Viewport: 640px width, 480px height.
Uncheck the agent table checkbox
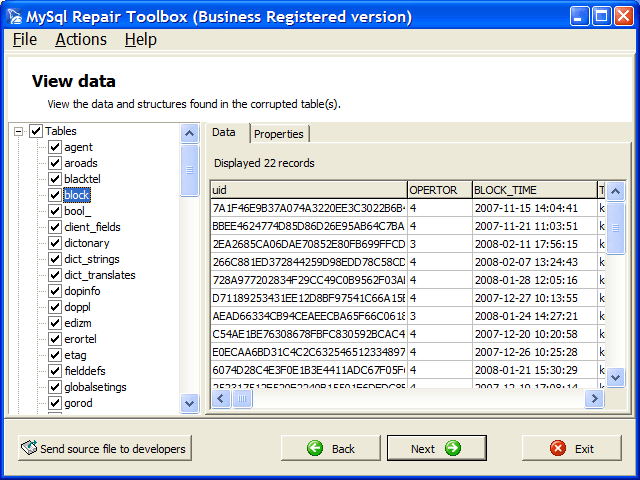(x=55, y=147)
